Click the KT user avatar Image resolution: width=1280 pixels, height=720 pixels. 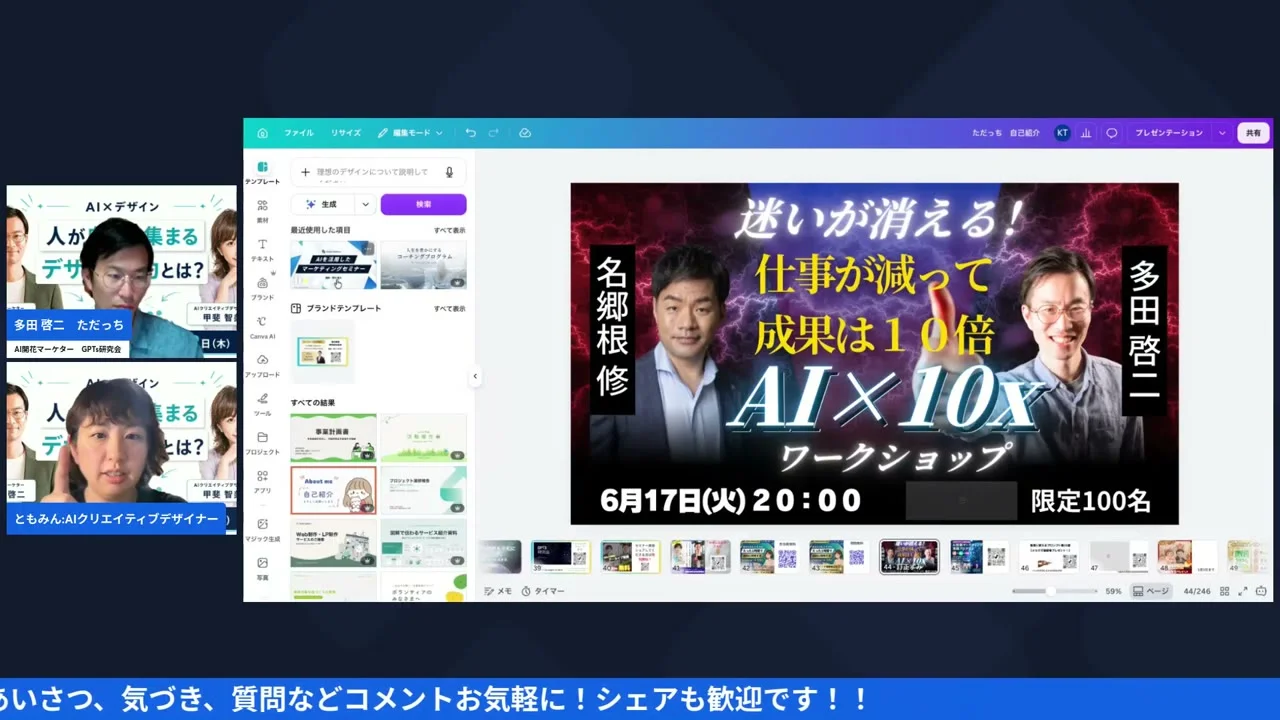[1062, 133]
